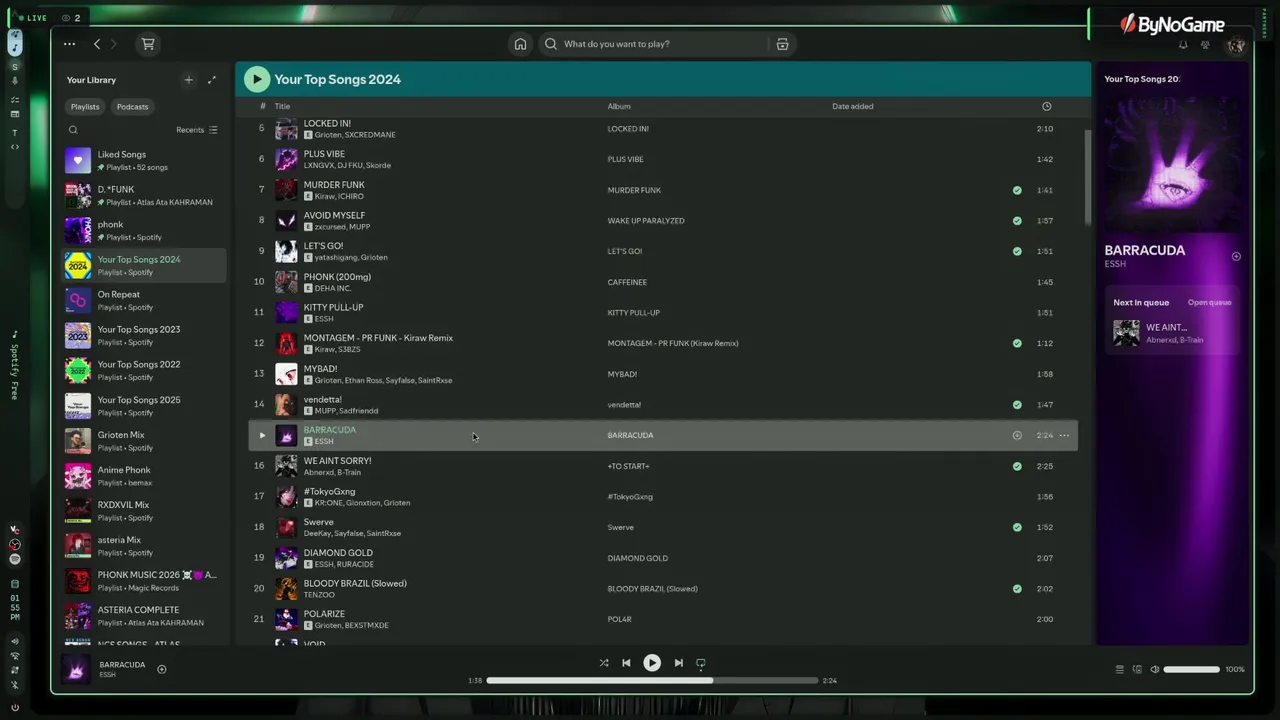Image resolution: width=1280 pixels, height=720 pixels.
Task: Play the BARRACUDA row via its play icon
Action: click(x=262, y=435)
